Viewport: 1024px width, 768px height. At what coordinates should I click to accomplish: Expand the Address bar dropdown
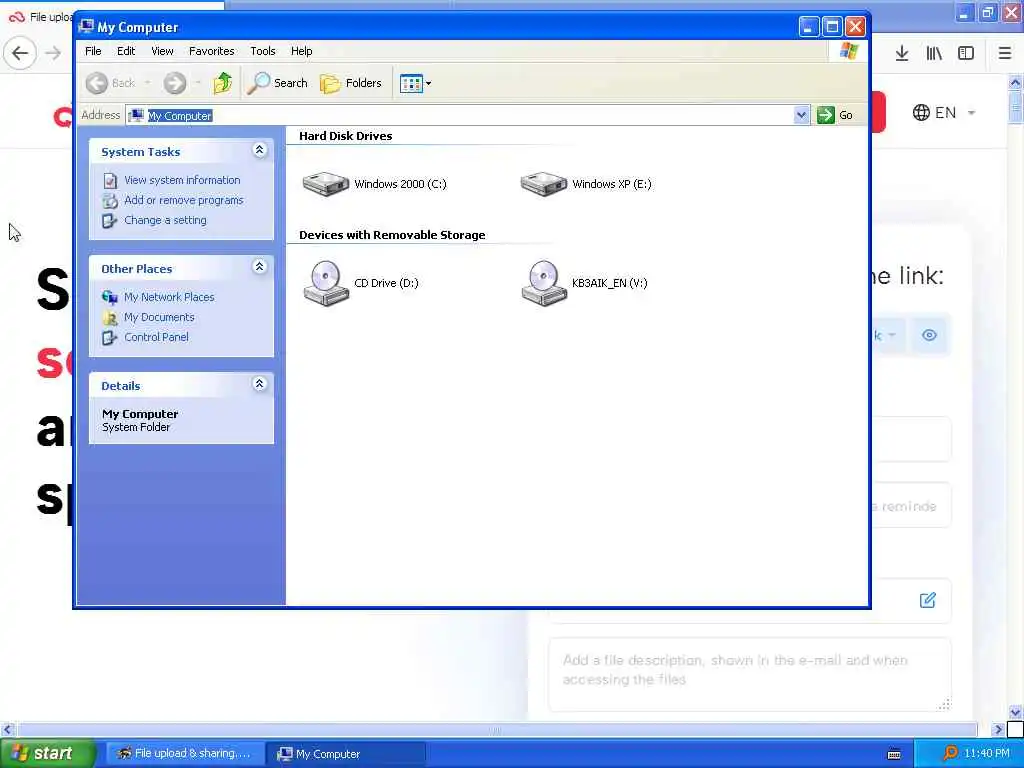click(x=801, y=116)
